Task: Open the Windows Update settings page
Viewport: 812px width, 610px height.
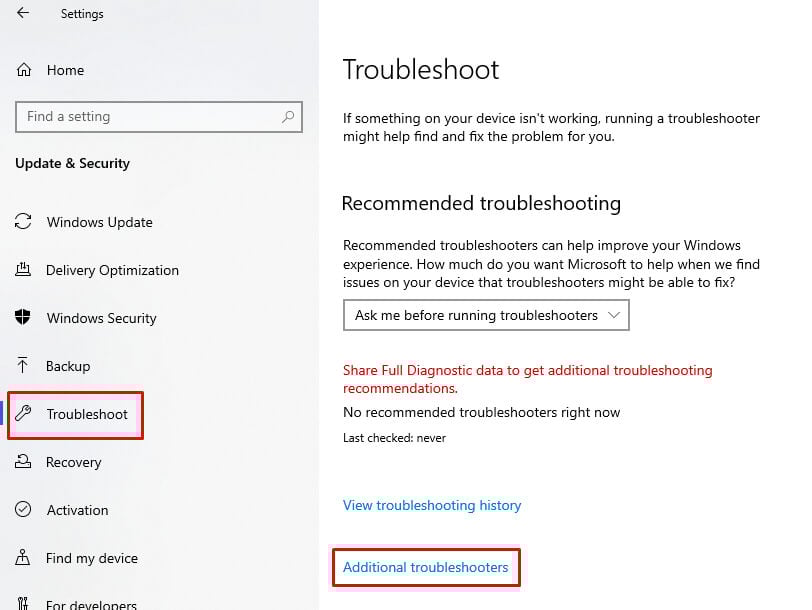Action: coord(99,222)
